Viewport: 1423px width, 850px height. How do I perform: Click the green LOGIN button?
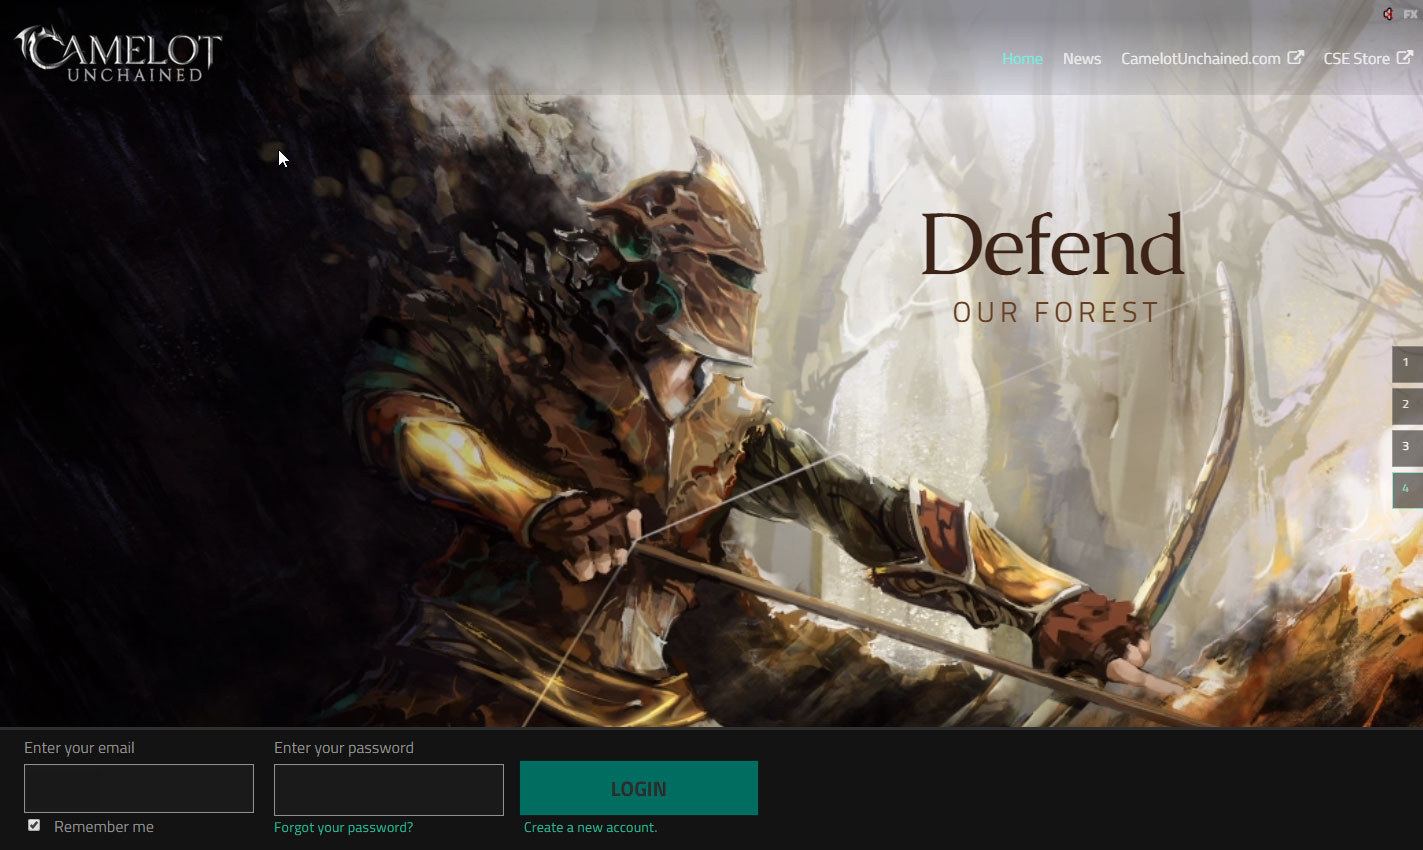click(639, 788)
